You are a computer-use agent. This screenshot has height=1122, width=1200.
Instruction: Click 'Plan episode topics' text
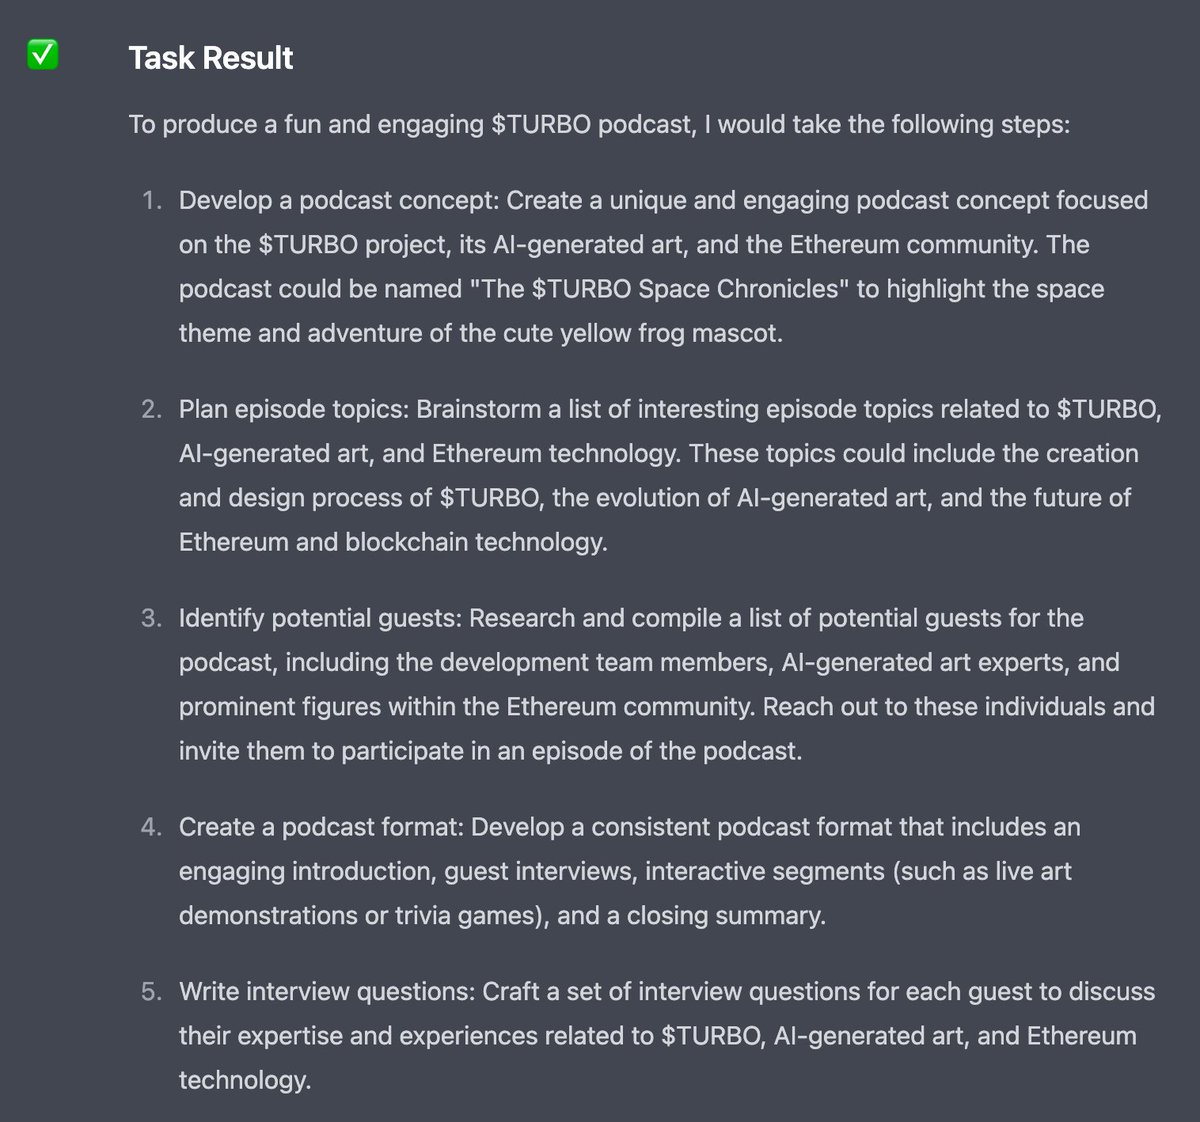coord(294,409)
